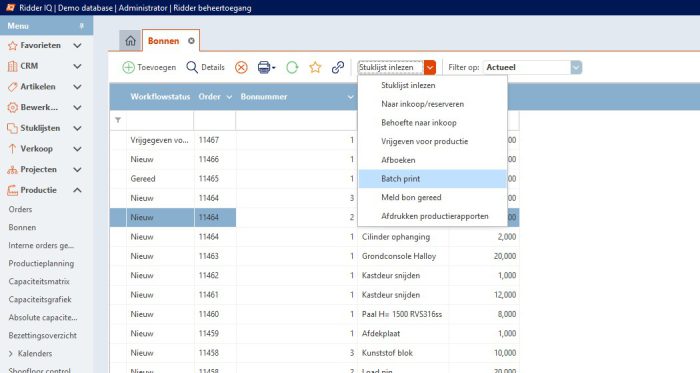
Task: Close the Bonnen tab
Action: click(x=191, y=41)
